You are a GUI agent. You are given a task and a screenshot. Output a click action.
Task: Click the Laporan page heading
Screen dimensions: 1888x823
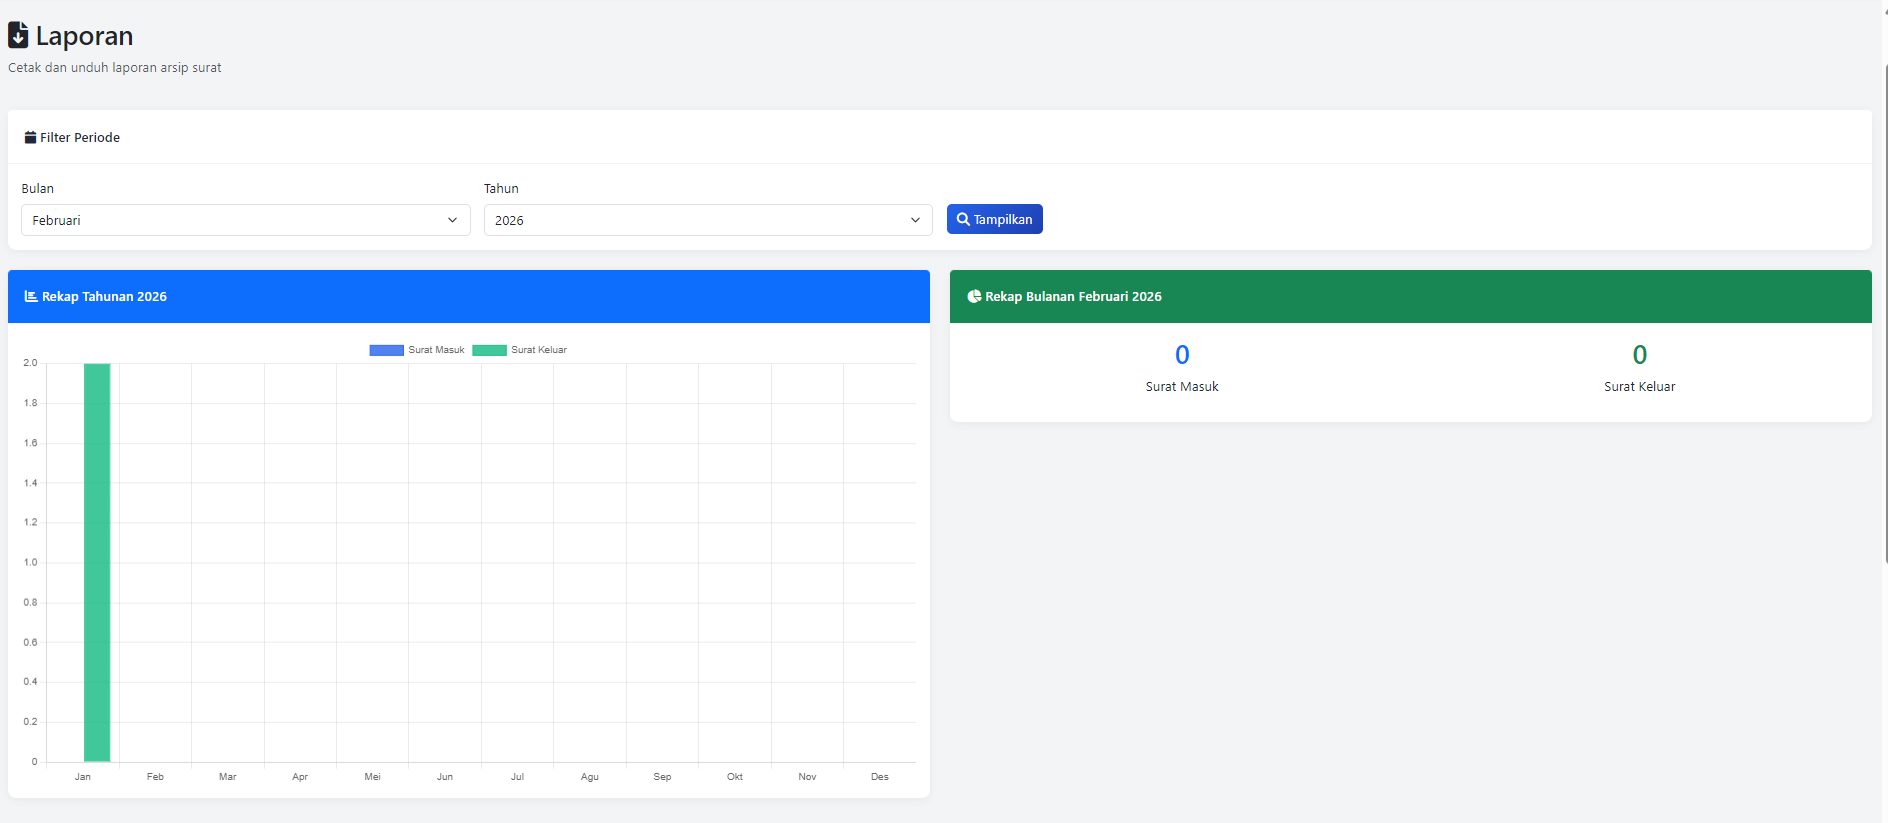tap(84, 36)
